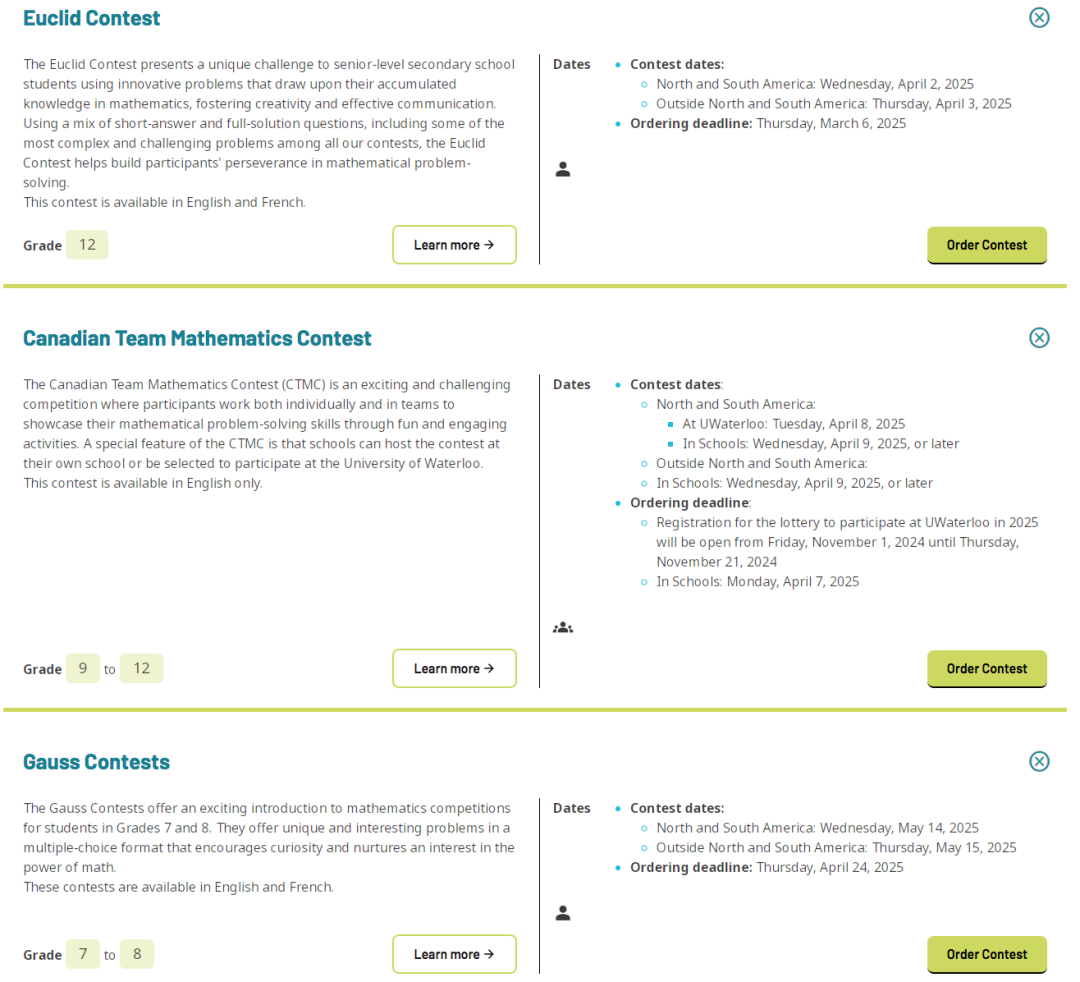Close the Canadian Team Mathematics Contest card
Image resolution: width=1080 pixels, height=982 pixels.
coord(1039,337)
